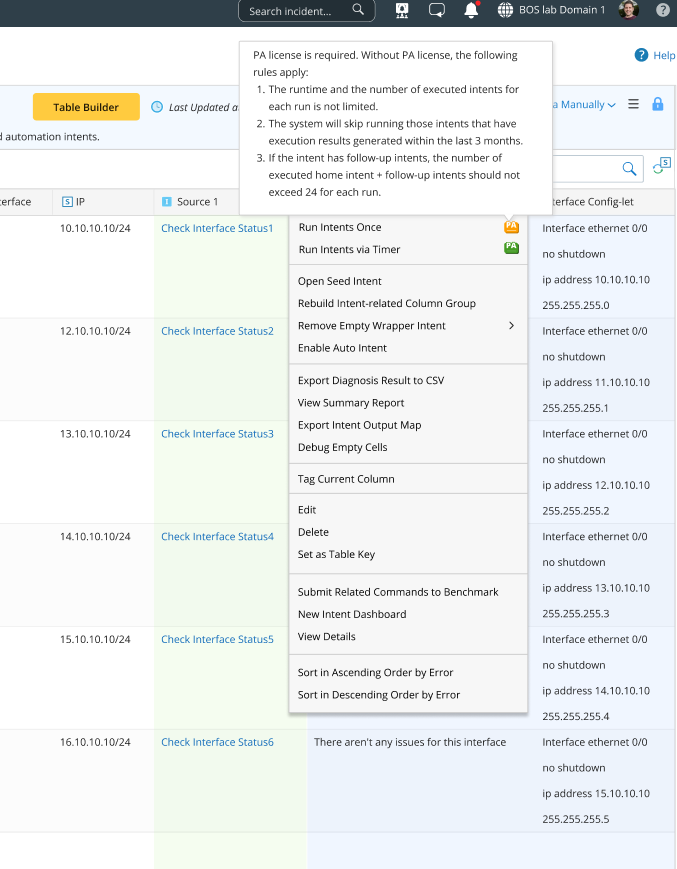
Task: Open the Check Interface Status1 link
Action: pos(217,228)
